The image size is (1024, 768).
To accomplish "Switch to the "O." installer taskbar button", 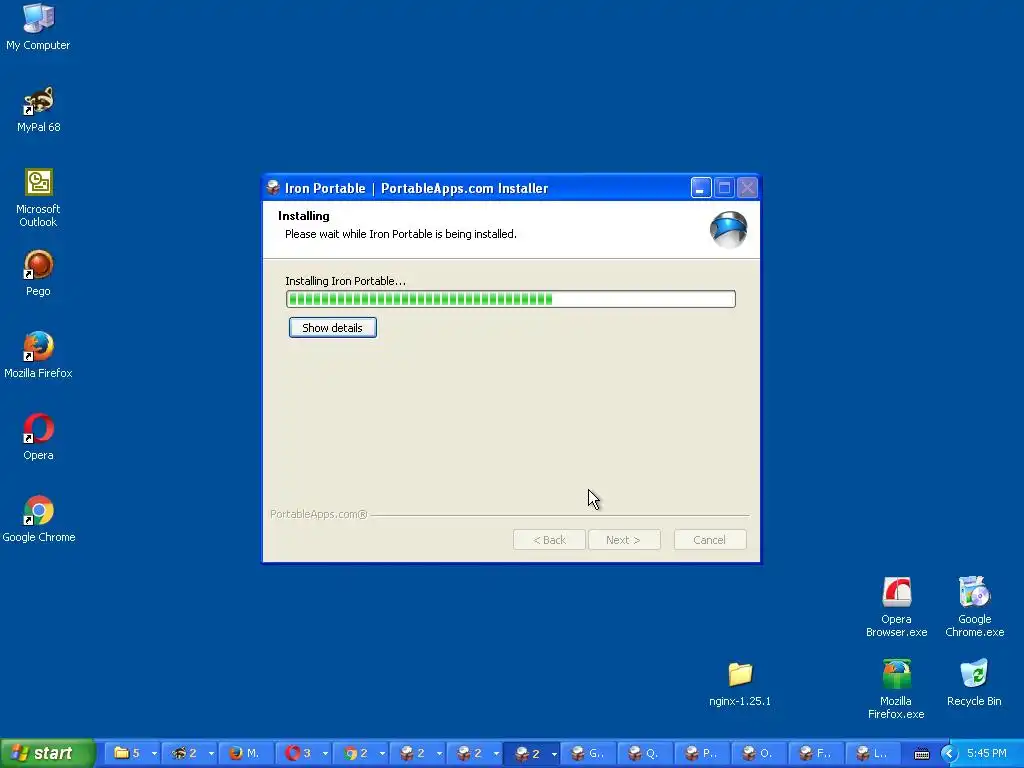I will coord(759,754).
